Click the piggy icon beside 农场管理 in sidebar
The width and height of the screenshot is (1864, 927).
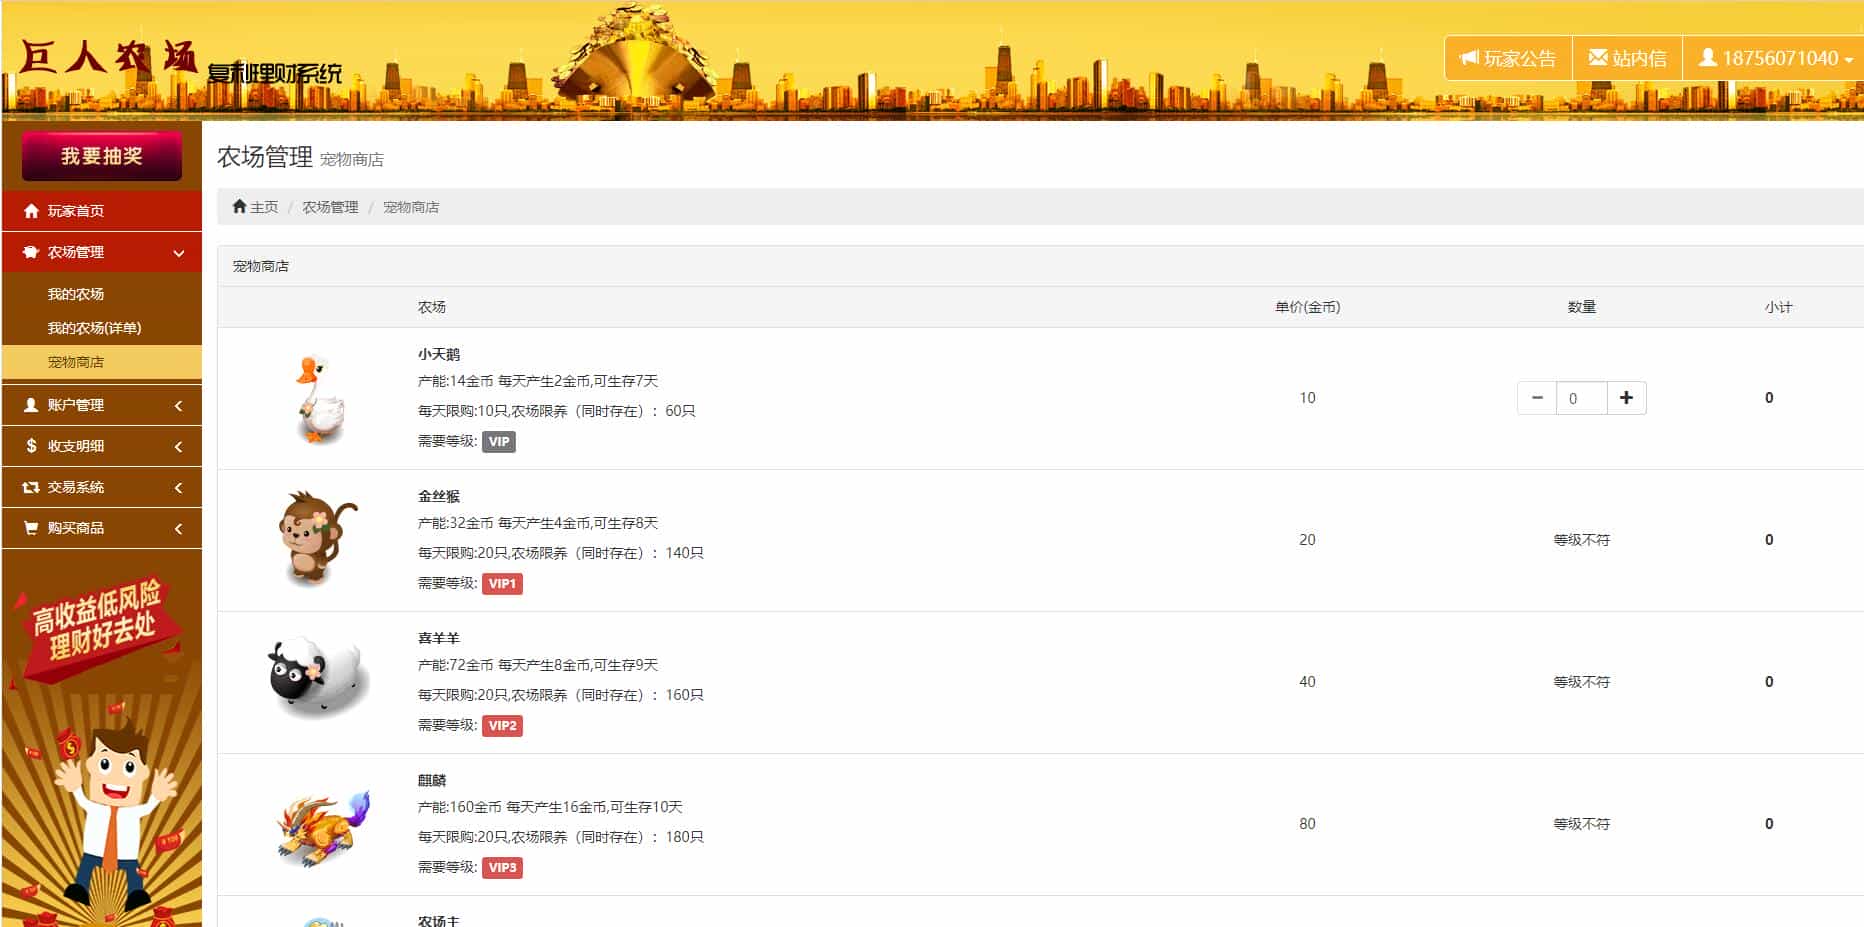coord(31,252)
